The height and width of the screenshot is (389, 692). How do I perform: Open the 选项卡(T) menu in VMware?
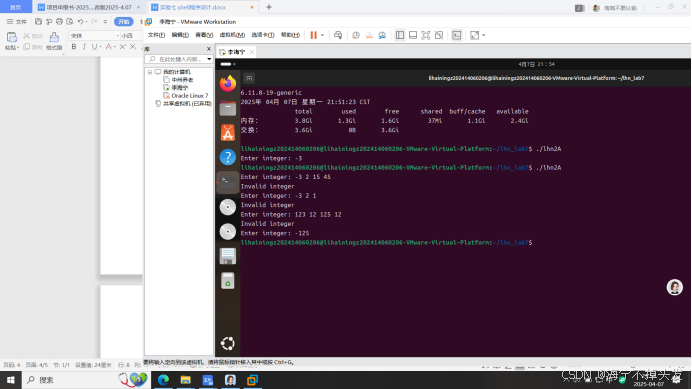[x=263, y=35]
